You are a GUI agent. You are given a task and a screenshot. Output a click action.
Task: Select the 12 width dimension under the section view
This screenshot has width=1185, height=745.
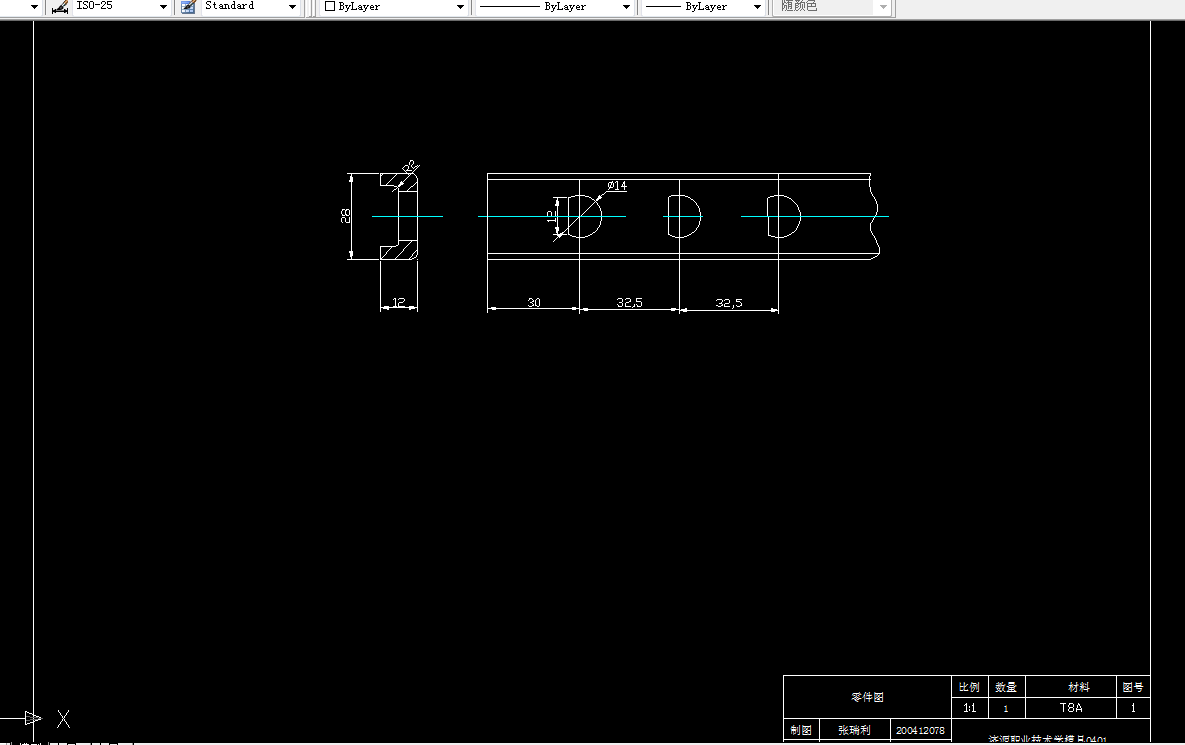point(398,302)
